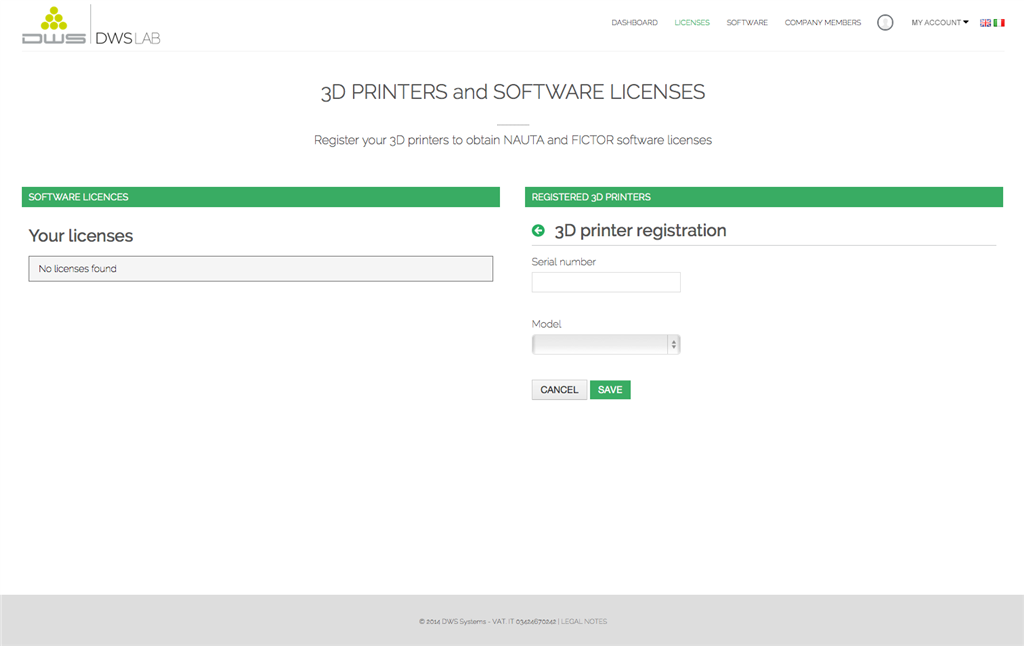Open the Dashboard page
1024x646 pixels.
(634, 23)
